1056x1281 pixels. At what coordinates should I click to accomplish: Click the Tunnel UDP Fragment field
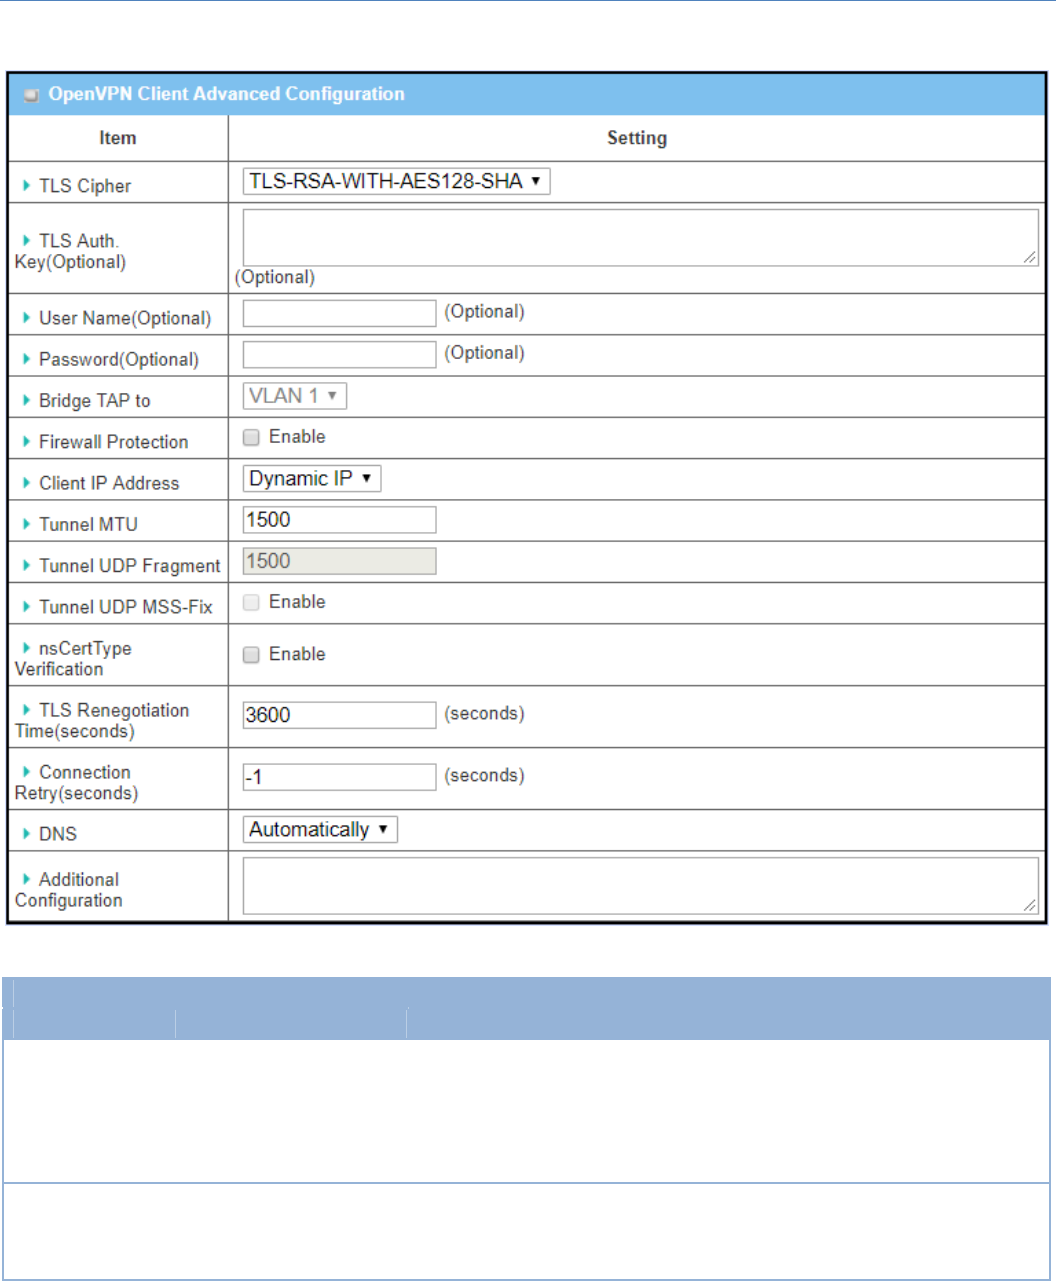pos(340,561)
